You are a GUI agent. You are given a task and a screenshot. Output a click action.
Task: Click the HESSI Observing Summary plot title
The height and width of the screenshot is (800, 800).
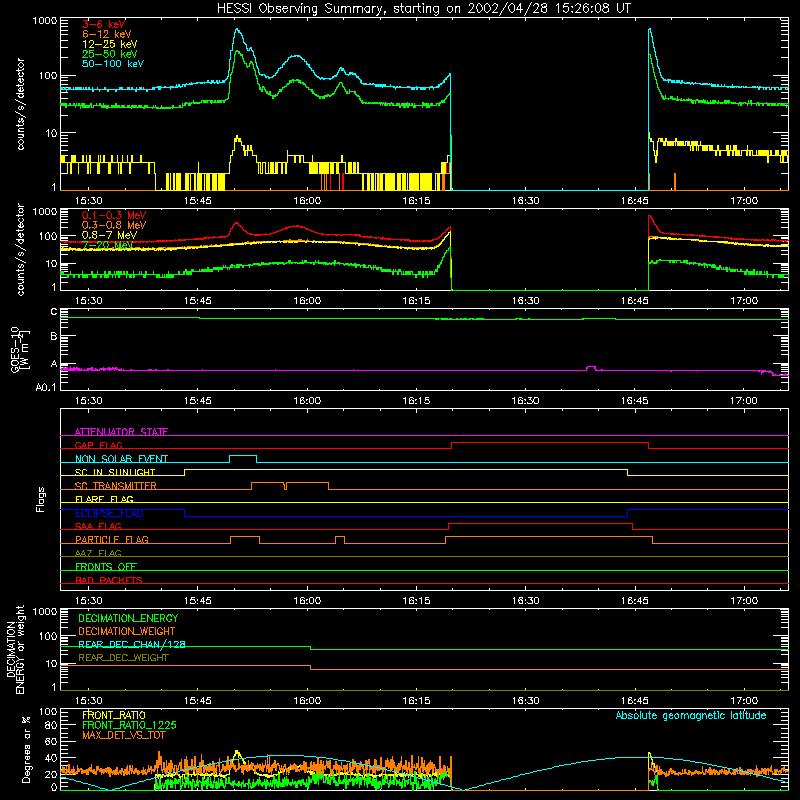[x=423, y=9]
